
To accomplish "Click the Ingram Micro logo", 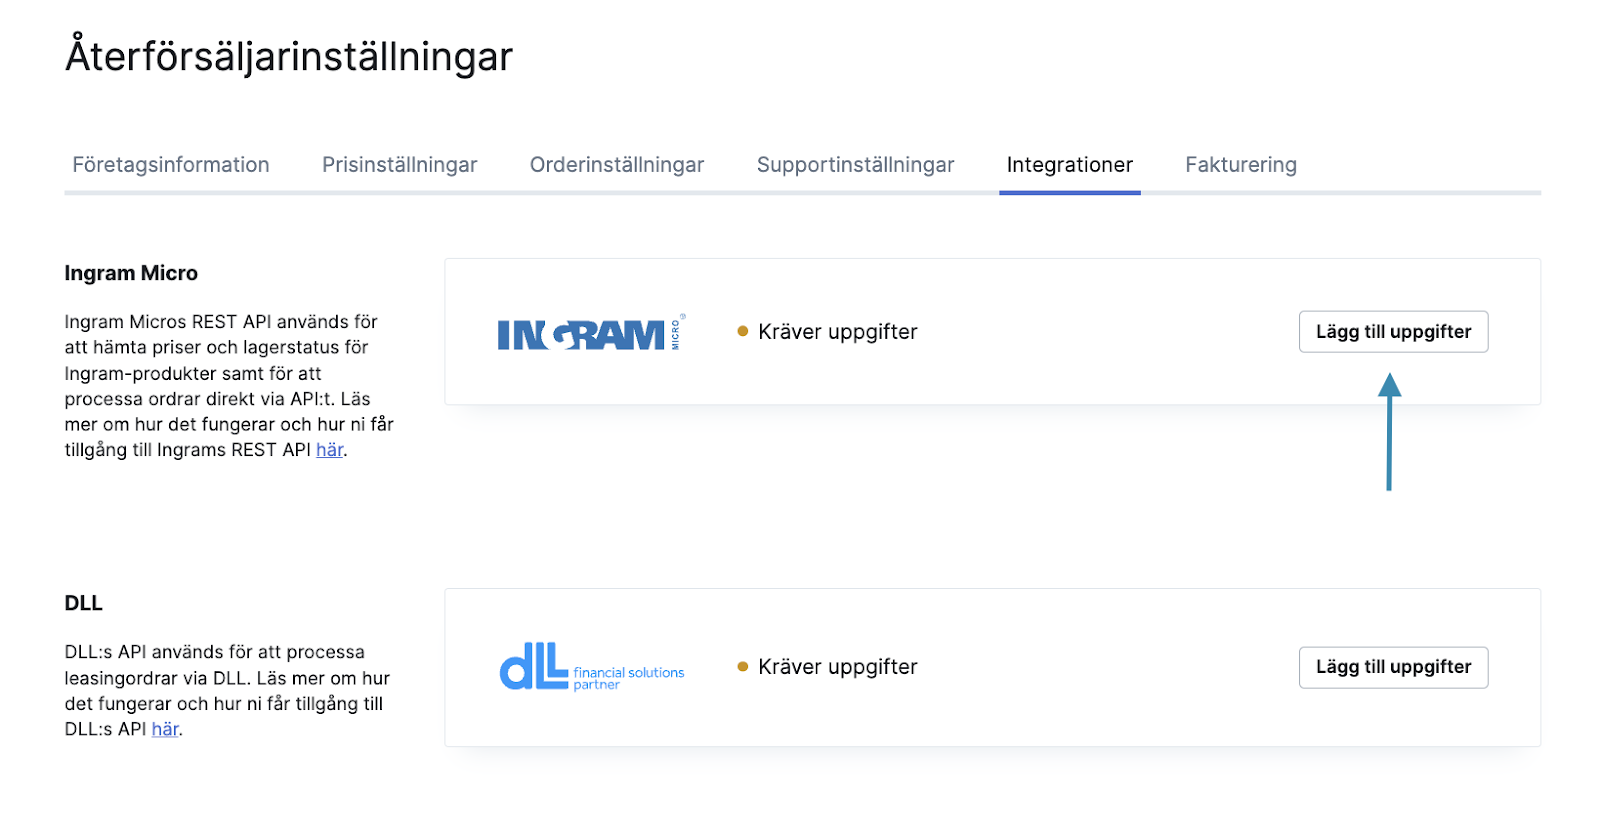I will pos(591,333).
